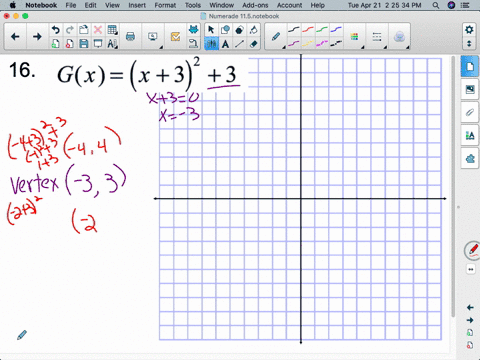Image resolution: width=480 pixels, height=360 pixels.
Task: Open Spotlight search in menu bar
Action: (x=435, y=5)
